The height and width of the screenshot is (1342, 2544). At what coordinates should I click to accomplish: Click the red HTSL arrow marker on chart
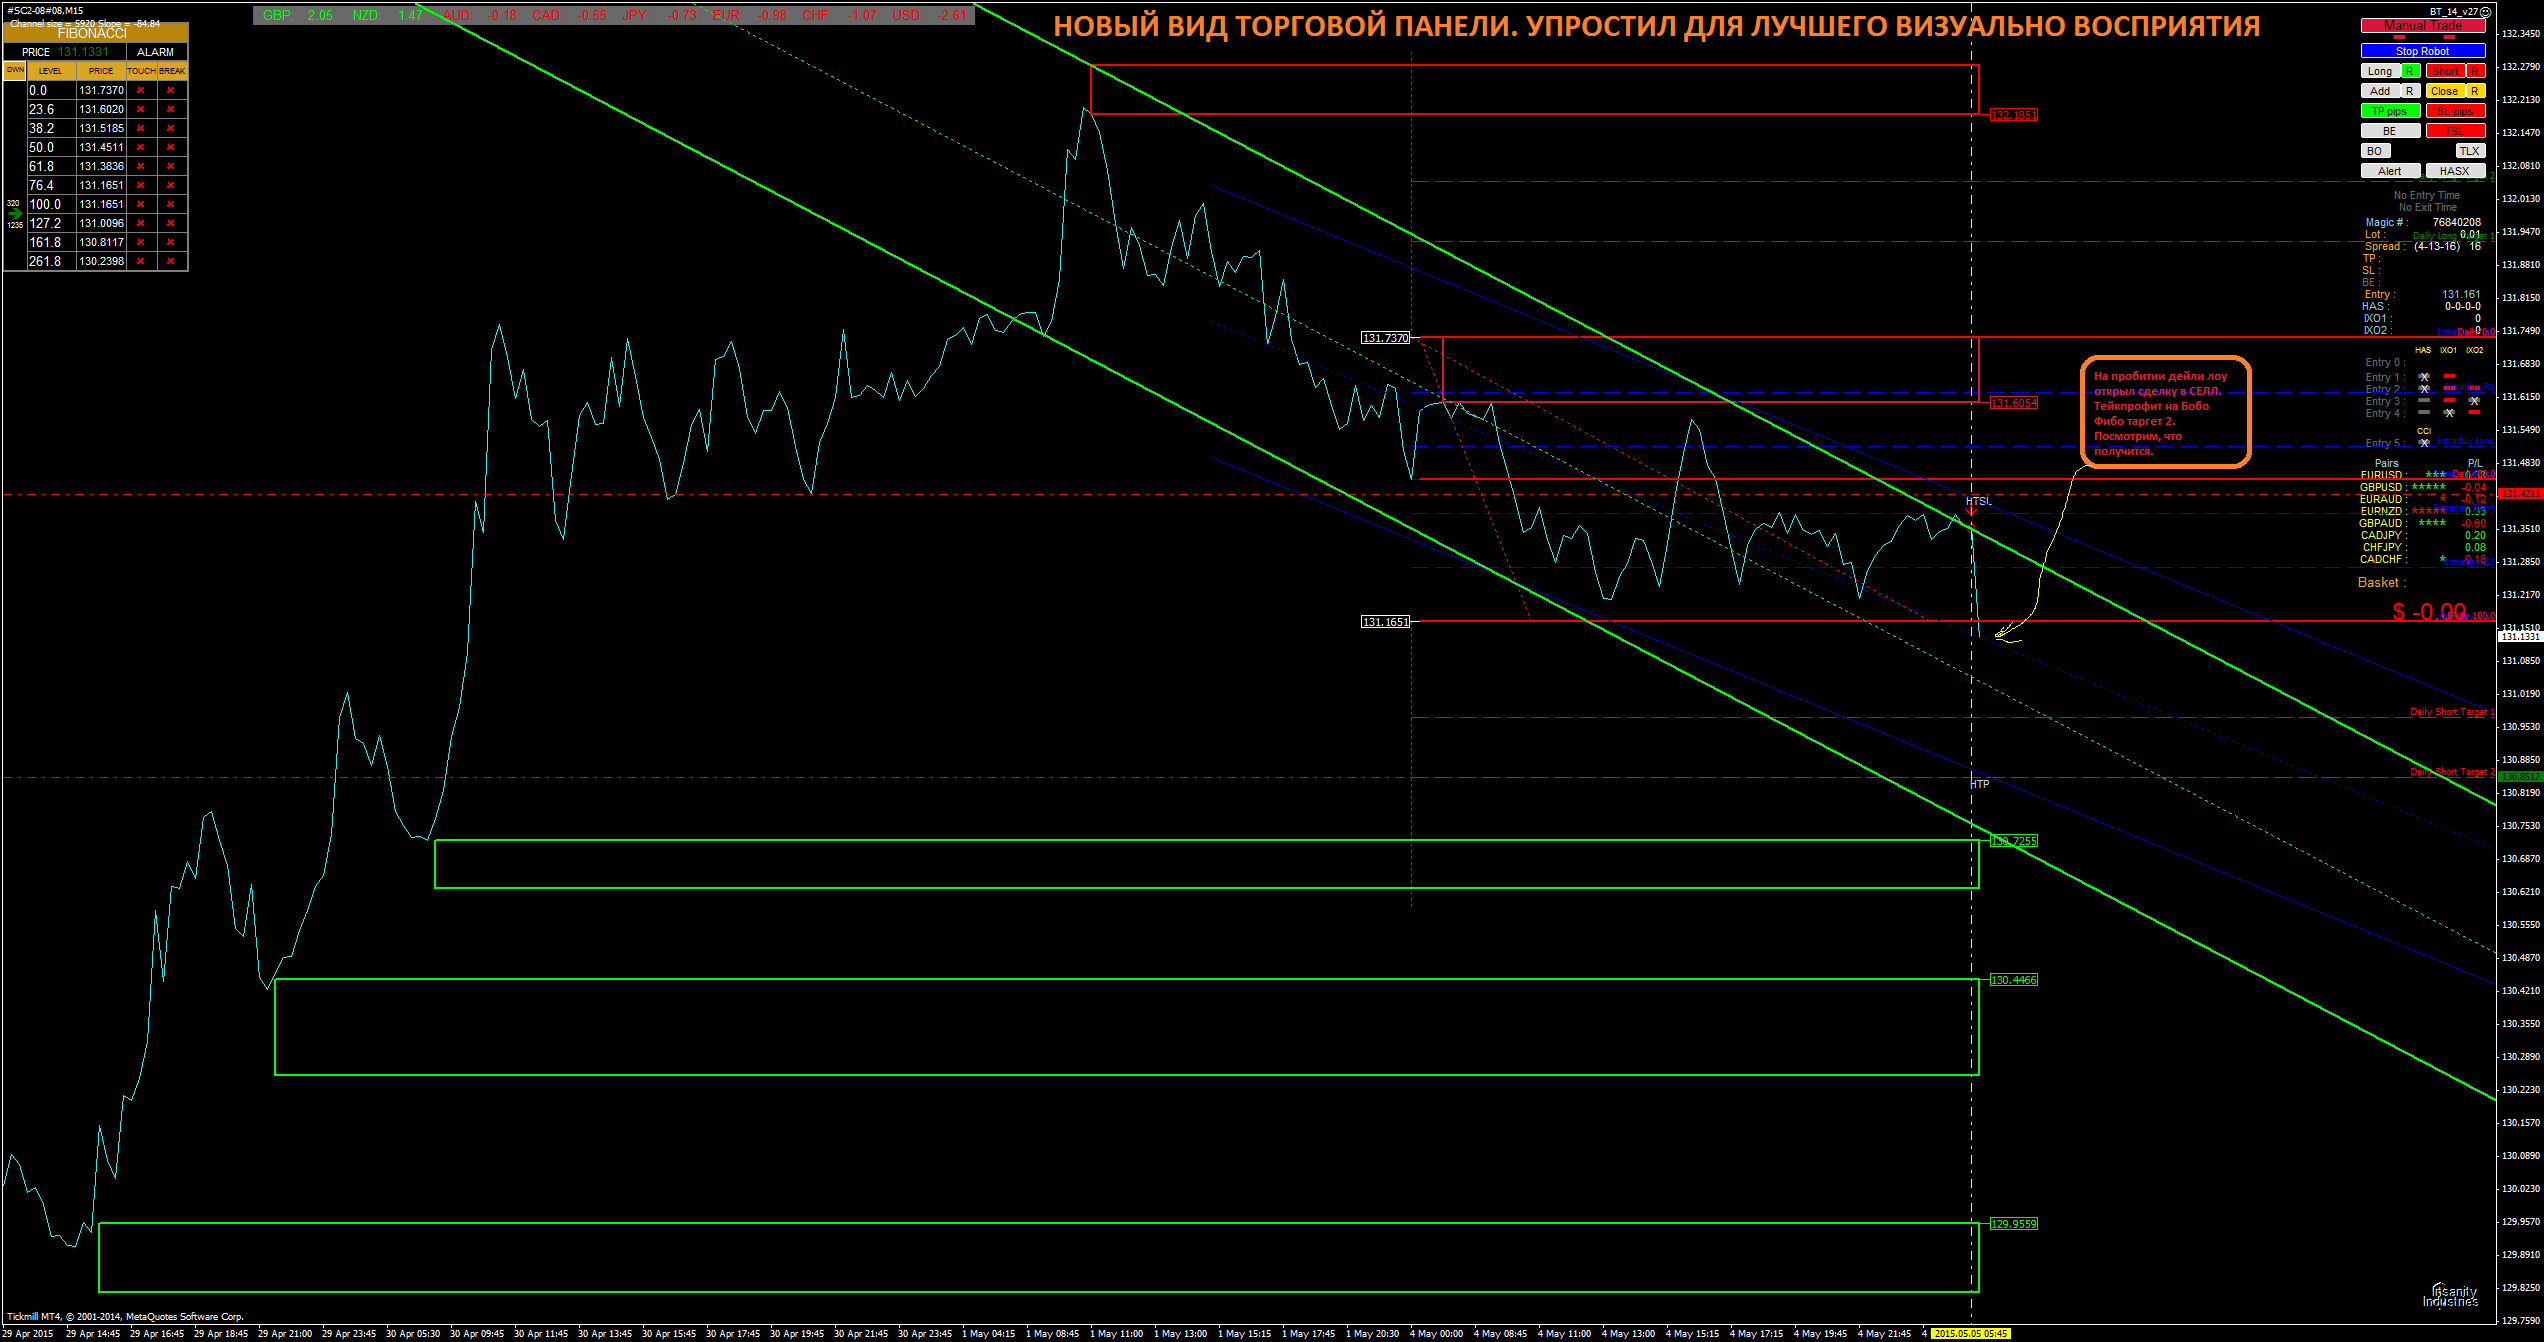(1971, 511)
